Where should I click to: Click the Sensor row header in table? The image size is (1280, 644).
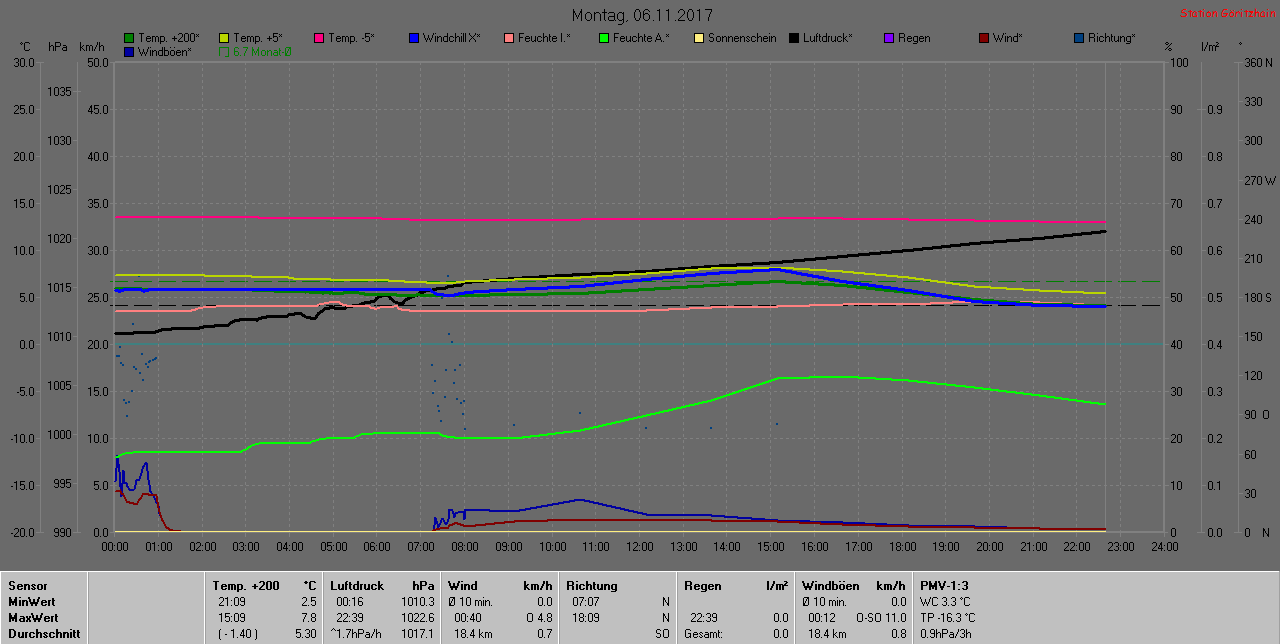point(27,586)
